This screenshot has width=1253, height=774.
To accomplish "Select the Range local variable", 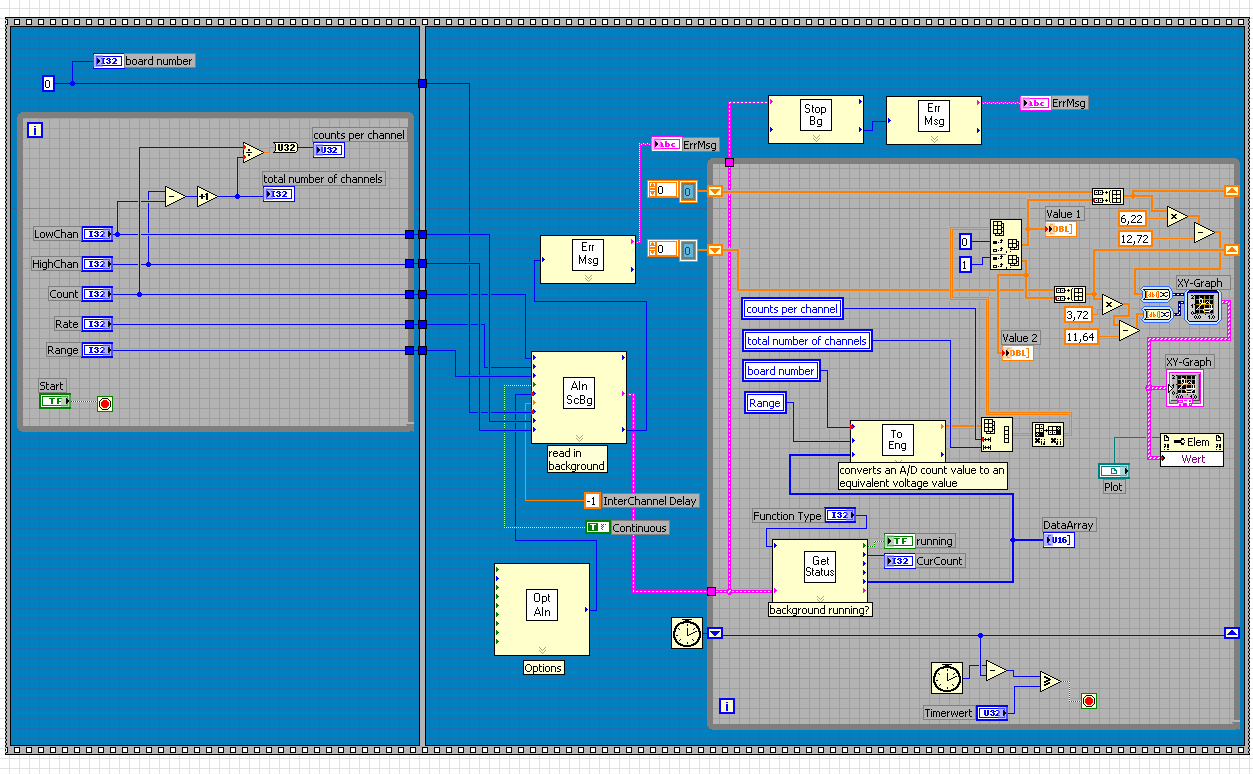I will coord(765,403).
